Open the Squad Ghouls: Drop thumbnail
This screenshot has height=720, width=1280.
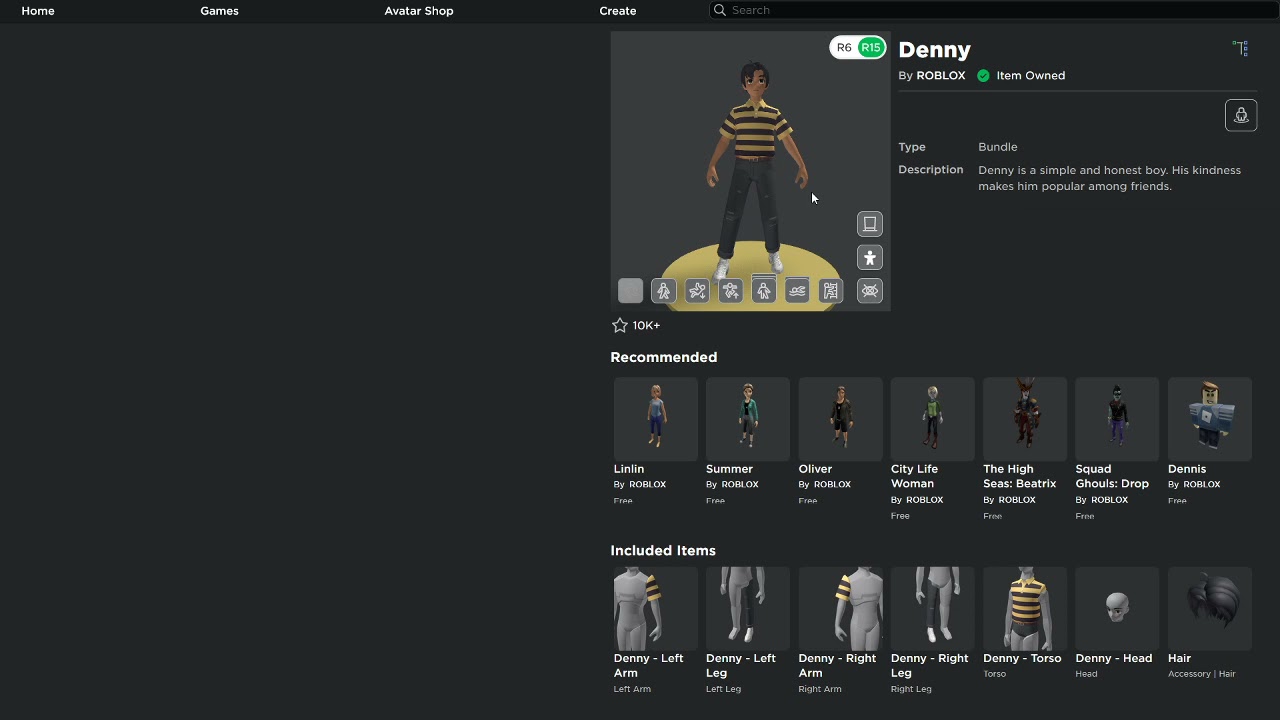coord(1117,419)
